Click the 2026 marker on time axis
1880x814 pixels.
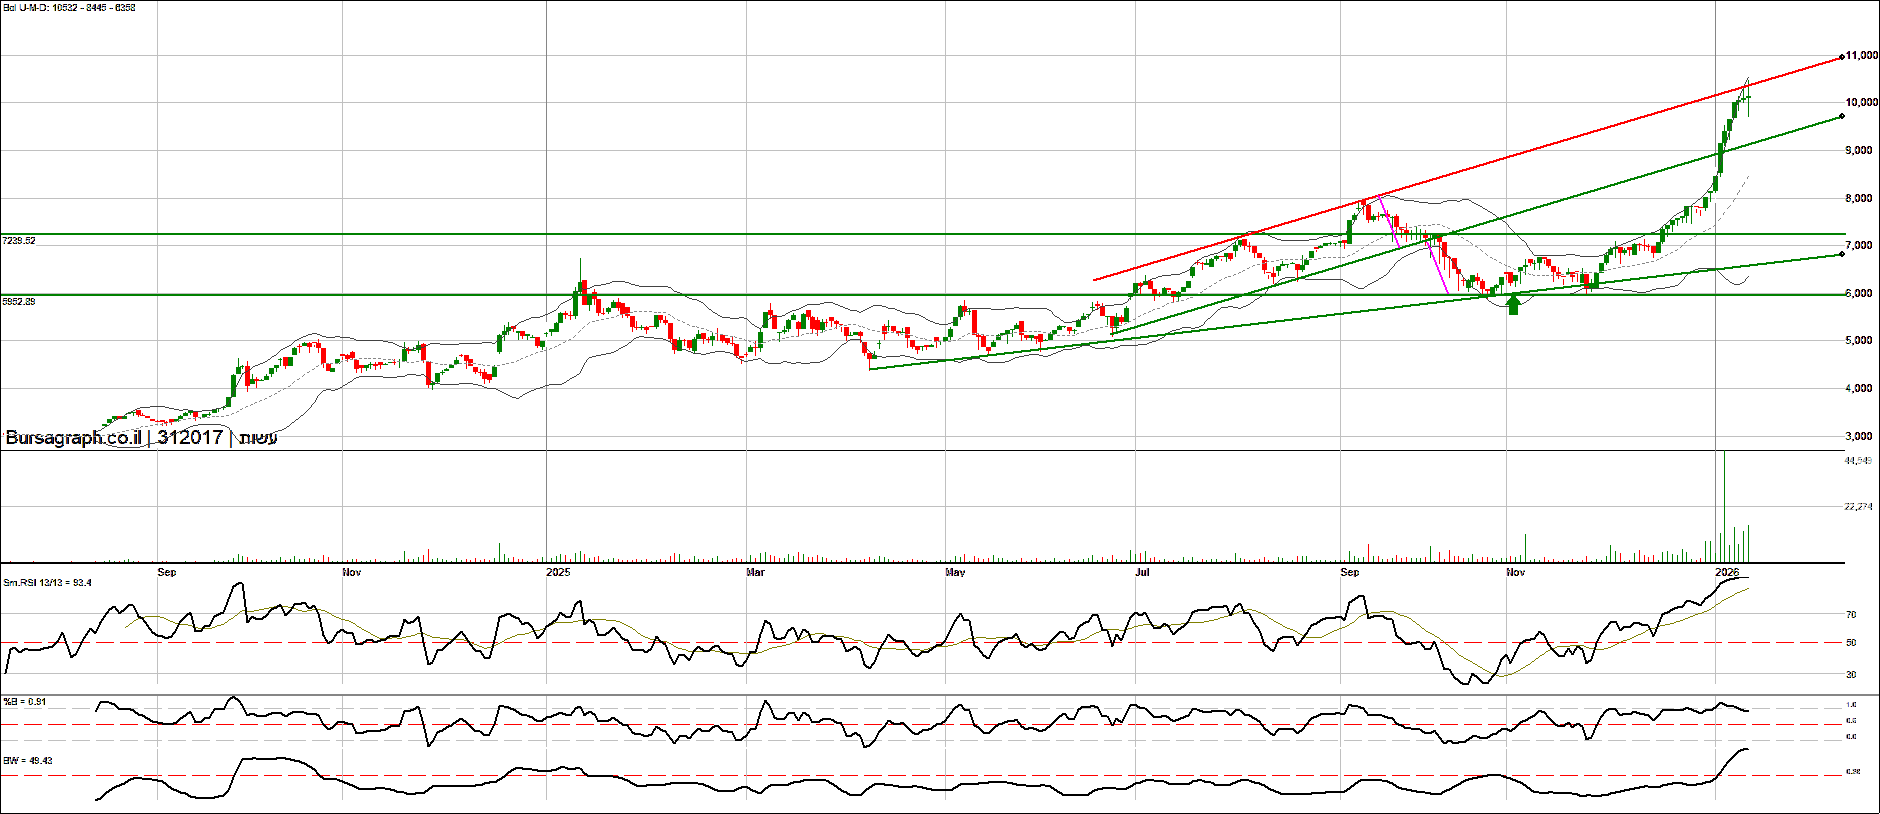coord(1726,572)
